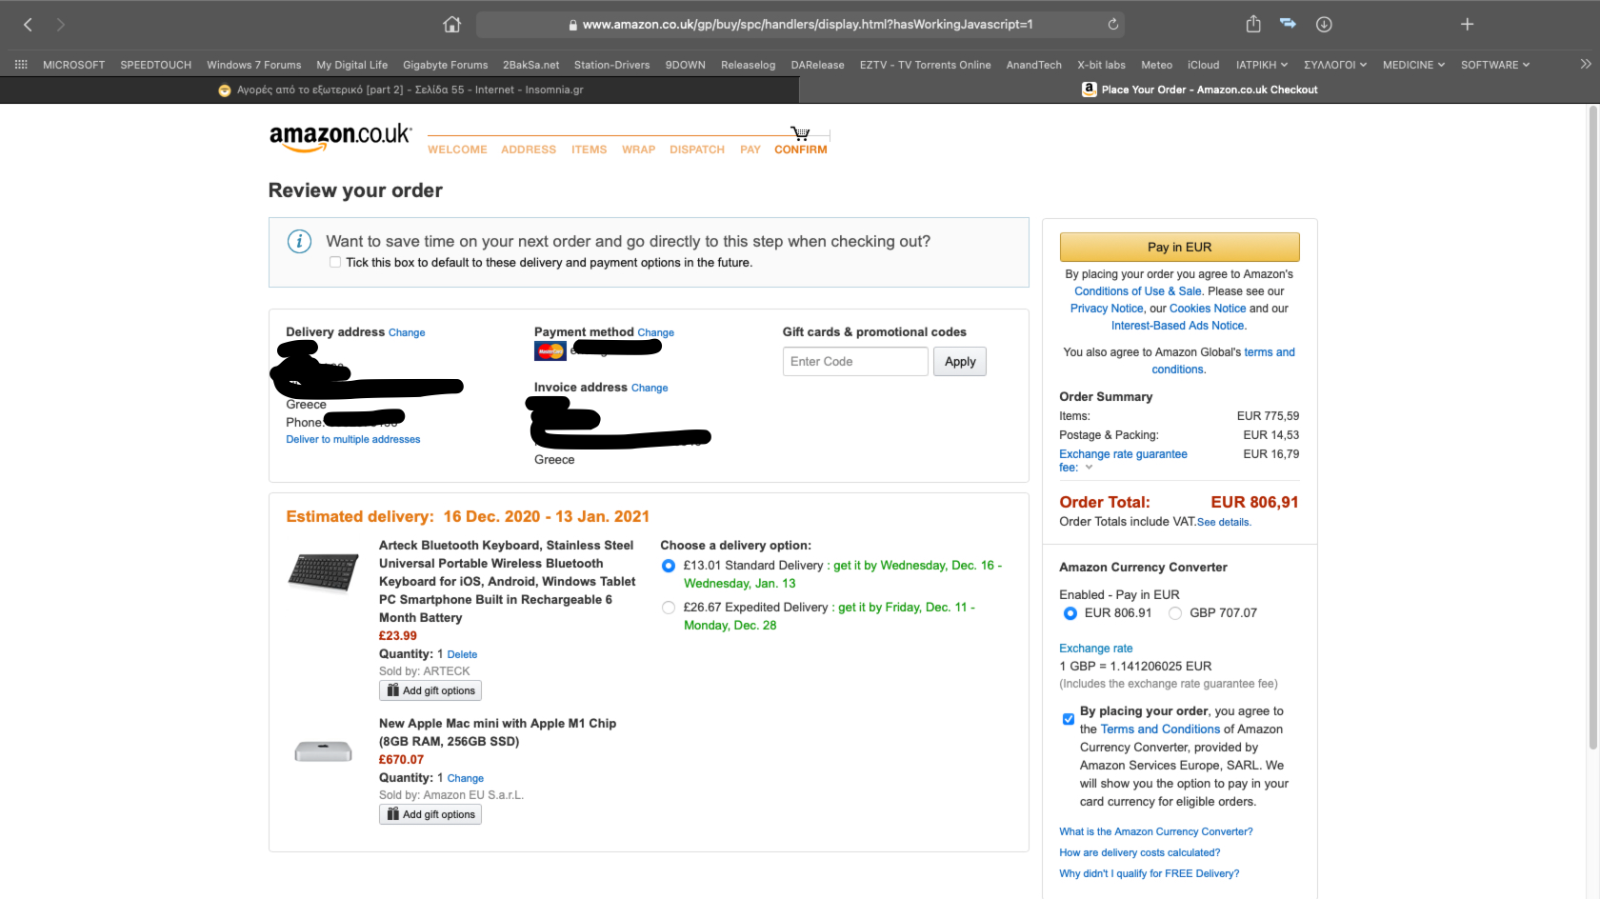The height and width of the screenshot is (899, 1600).
Task: Select the £26.67 Expedited Delivery option
Action: (668, 608)
